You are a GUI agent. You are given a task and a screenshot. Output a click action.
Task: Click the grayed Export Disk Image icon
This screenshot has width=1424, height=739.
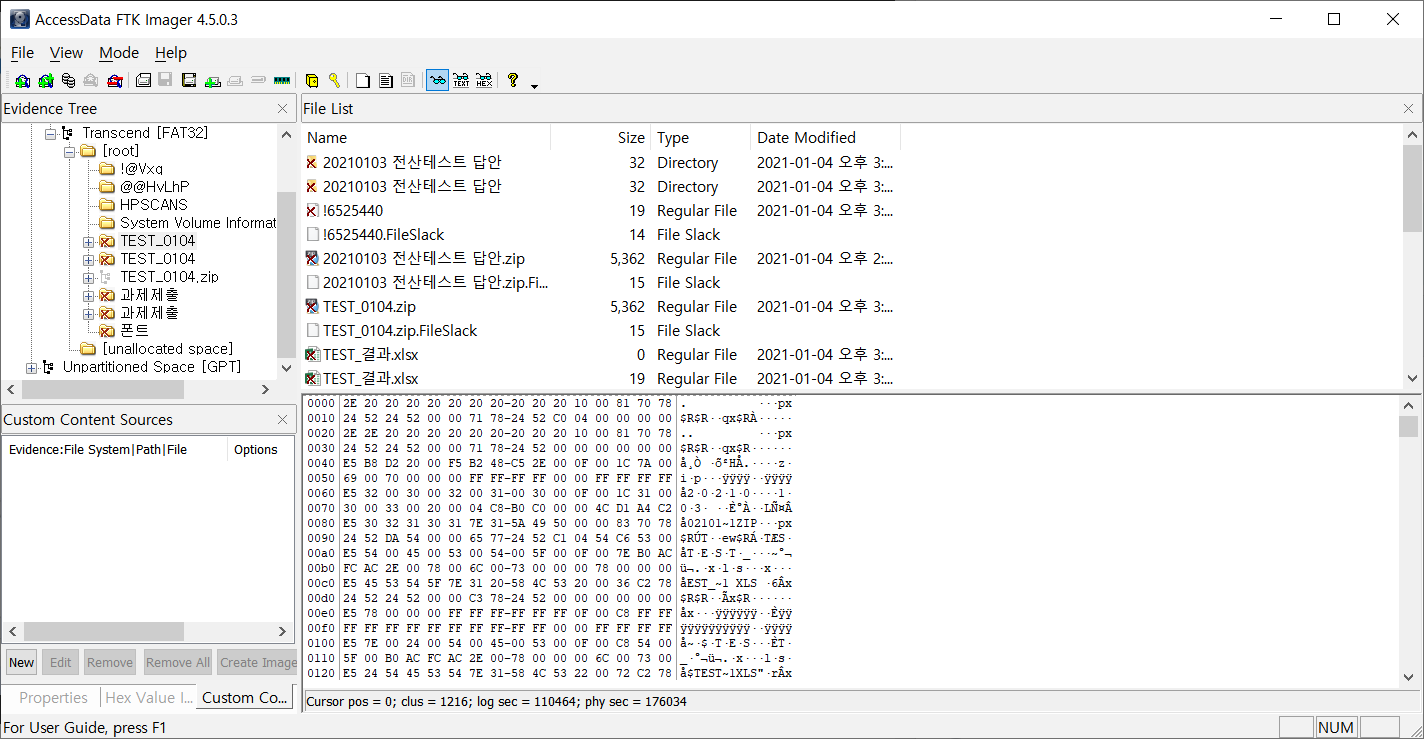(x=166, y=81)
